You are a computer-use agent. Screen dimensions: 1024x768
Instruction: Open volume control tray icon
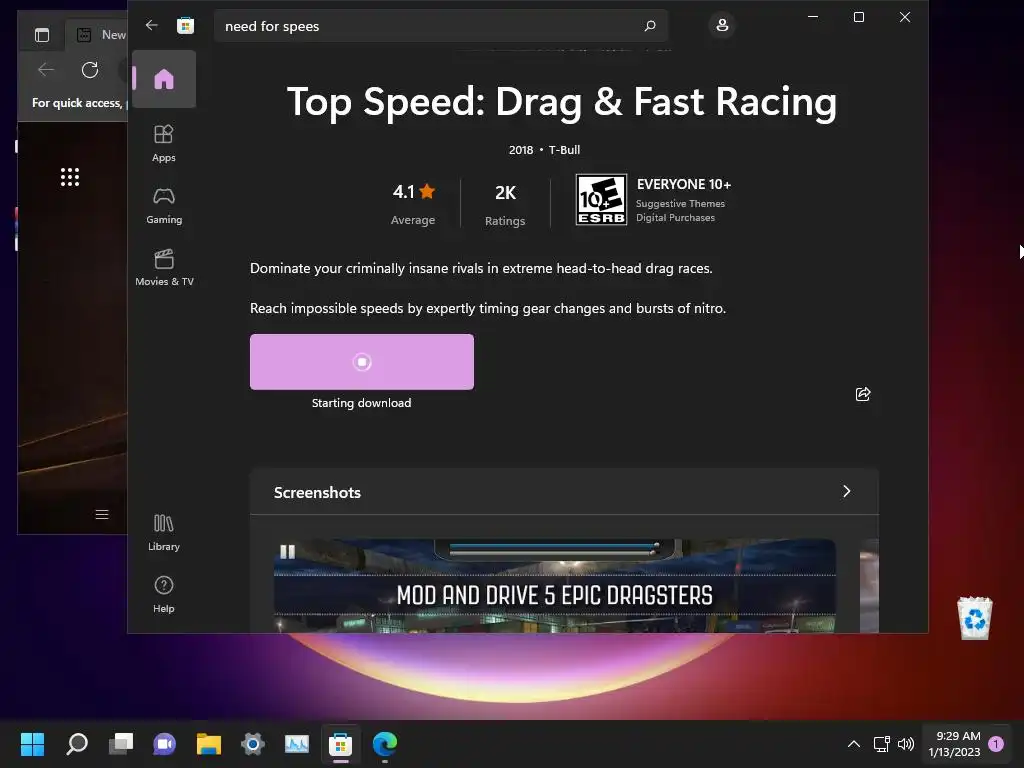[x=906, y=743]
